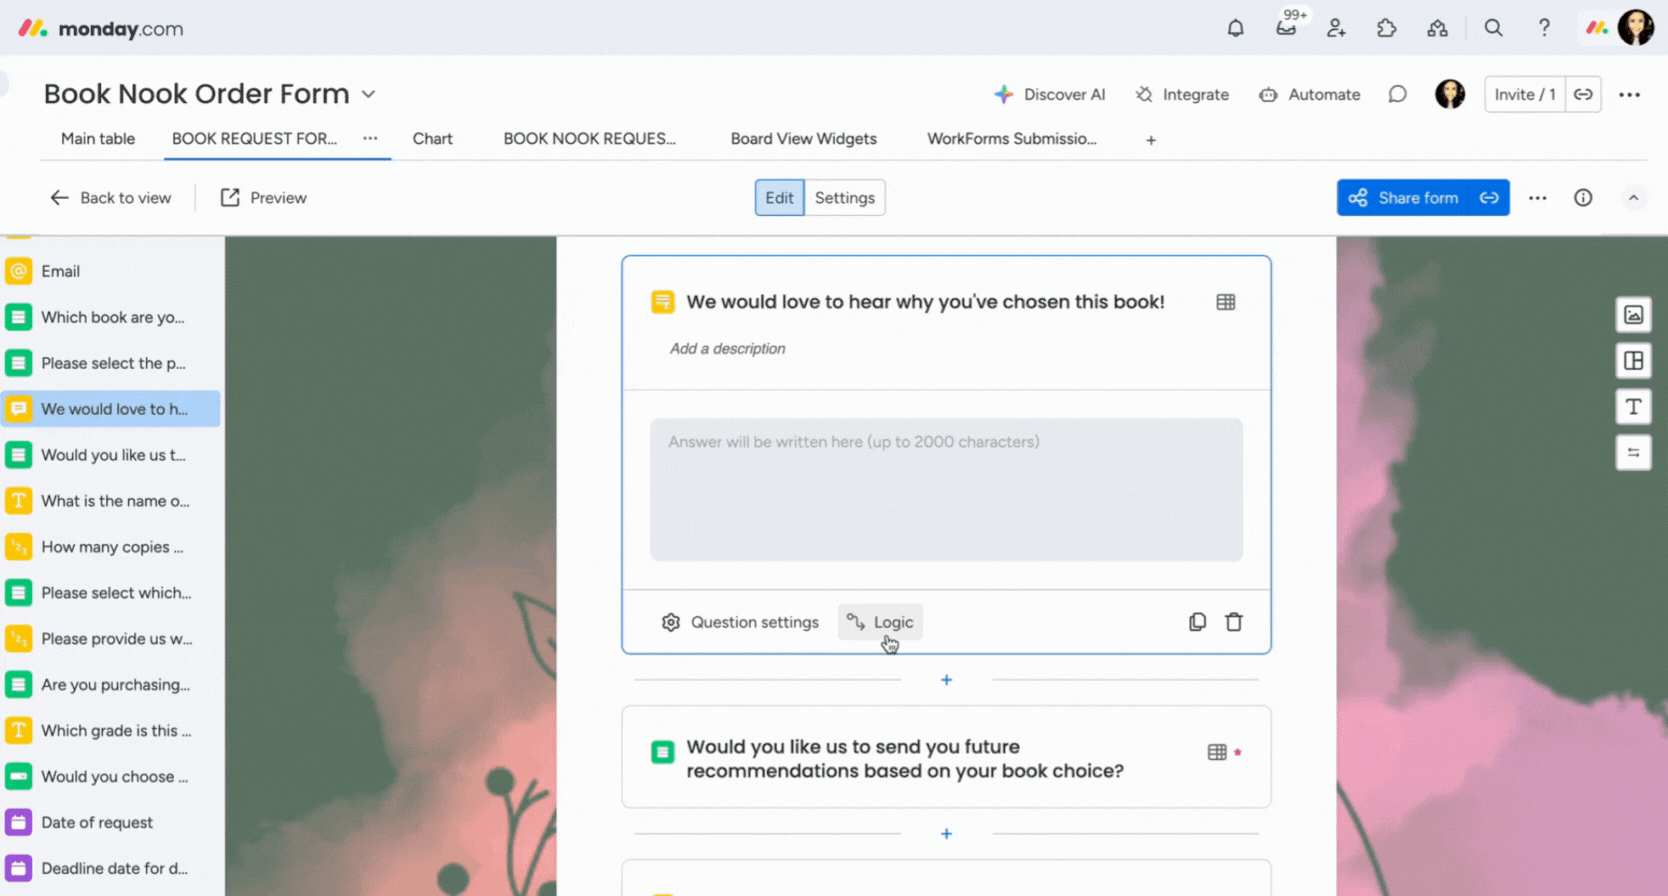Image resolution: width=1668 pixels, height=896 pixels.
Task: Switch to the Chart tab
Action: click(x=432, y=139)
